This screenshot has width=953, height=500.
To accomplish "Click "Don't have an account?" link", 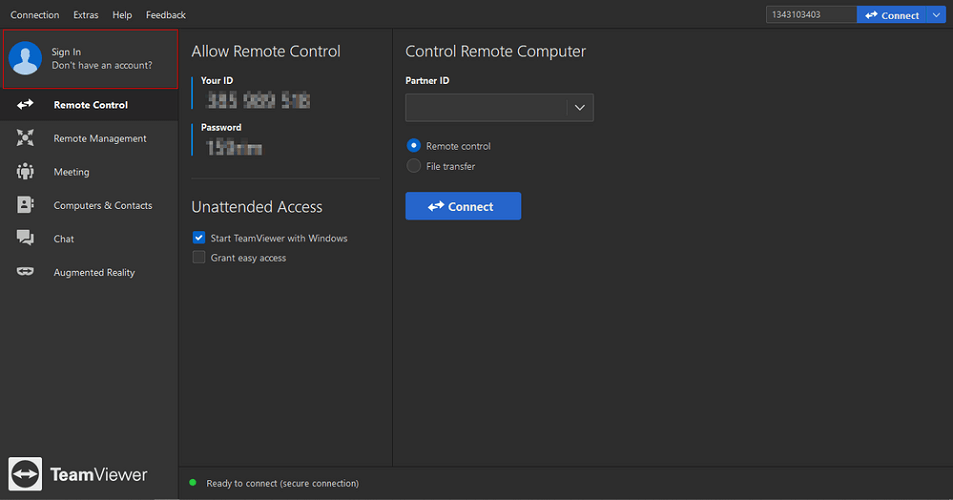I will 102,65.
